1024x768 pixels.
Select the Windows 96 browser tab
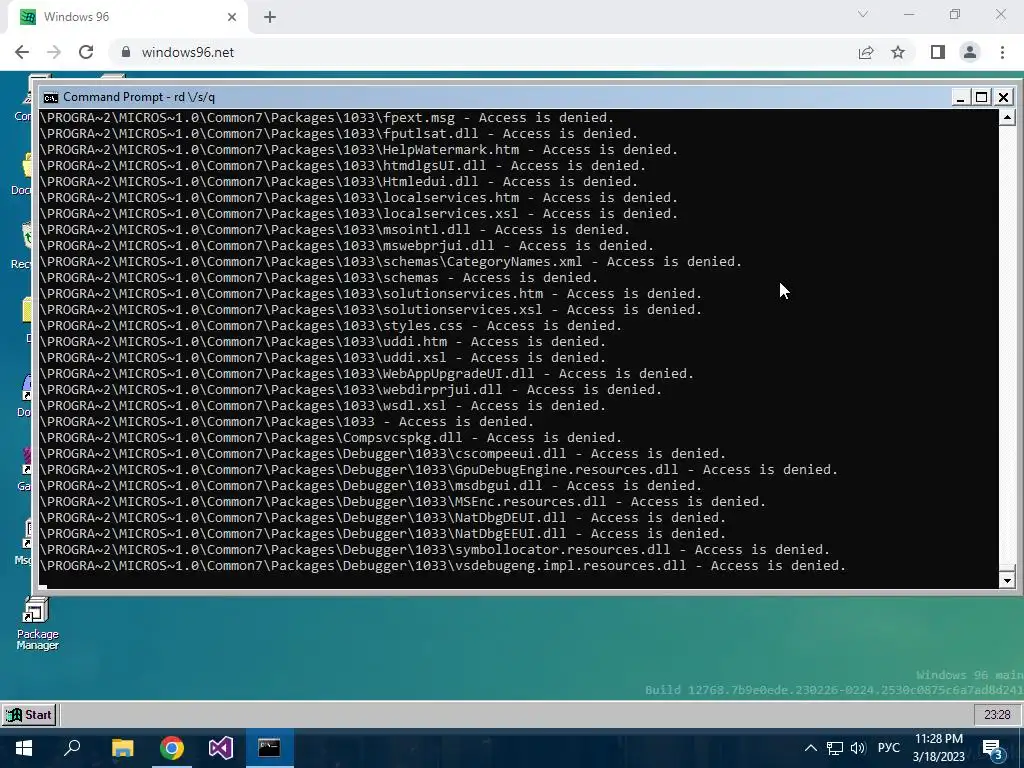point(127,17)
